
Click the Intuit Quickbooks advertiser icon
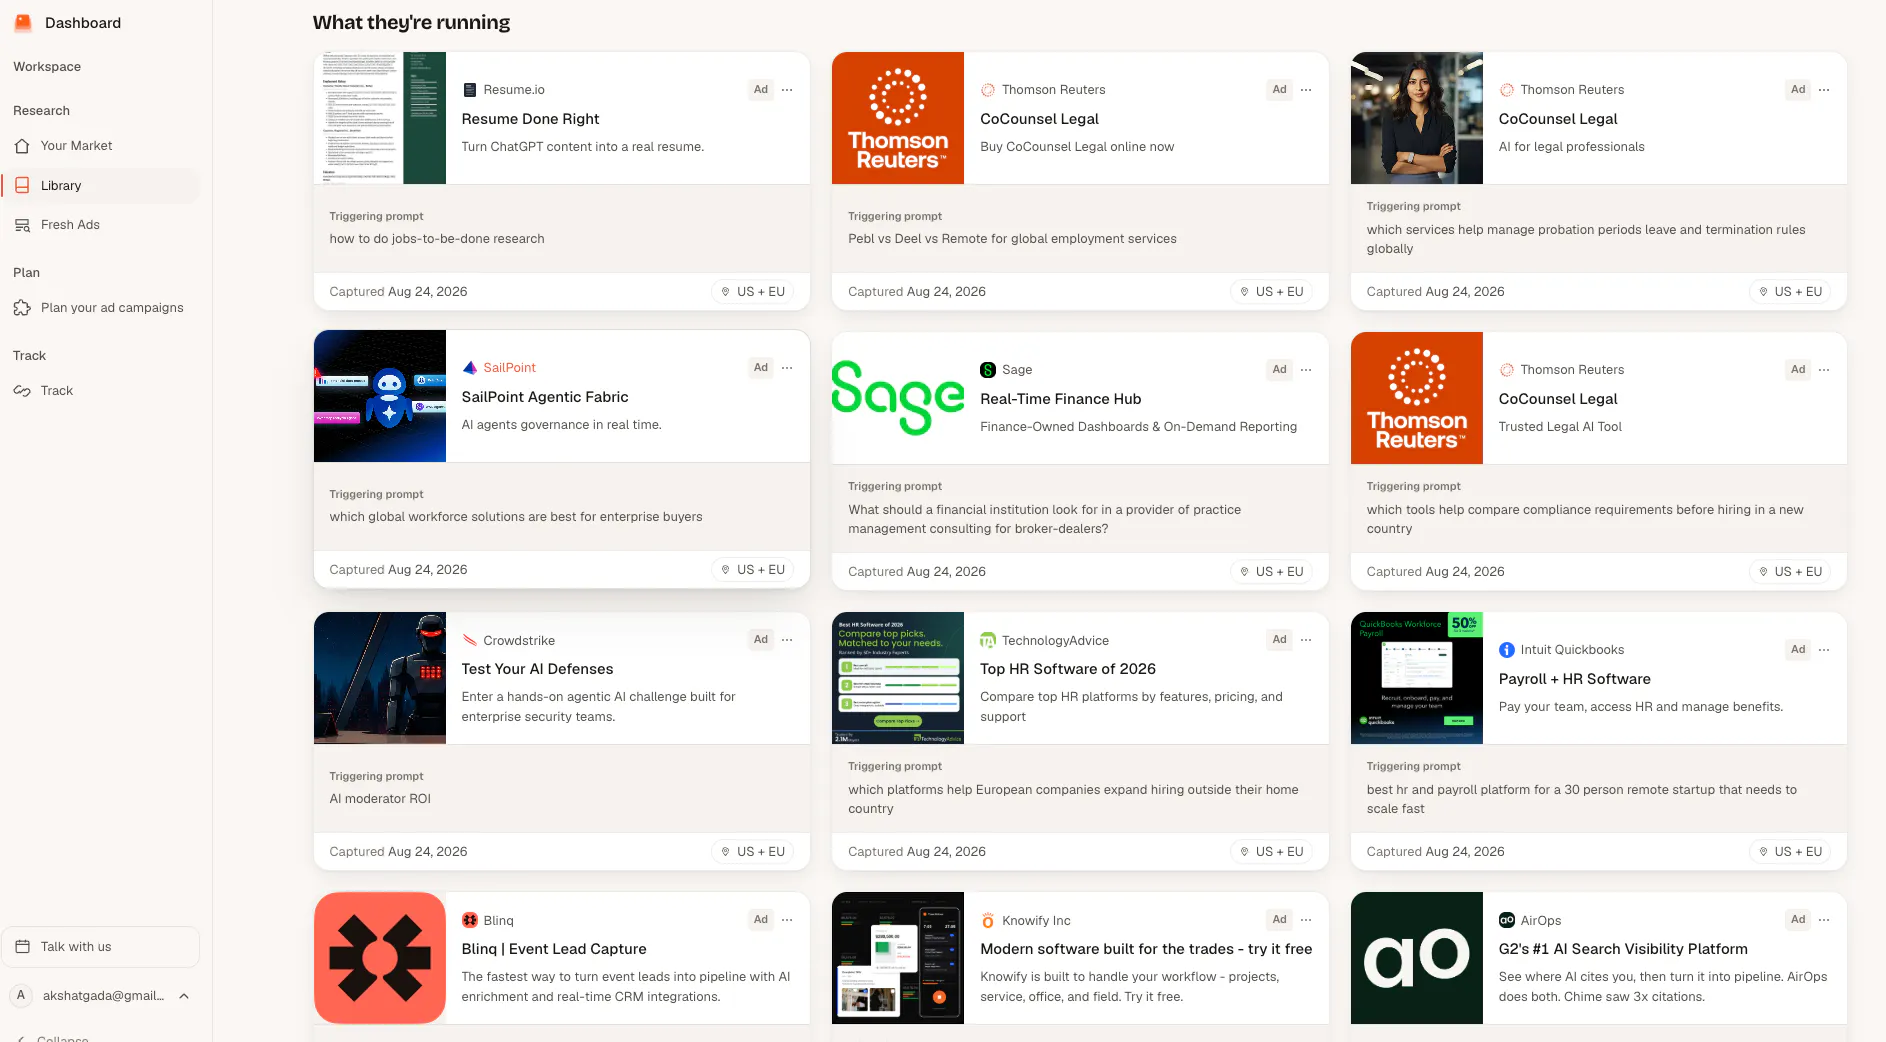(1507, 650)
